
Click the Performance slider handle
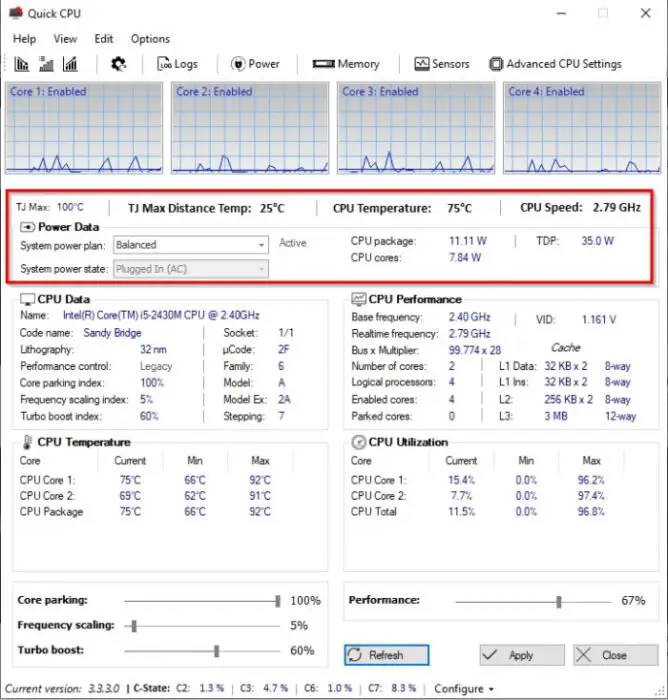559,602
